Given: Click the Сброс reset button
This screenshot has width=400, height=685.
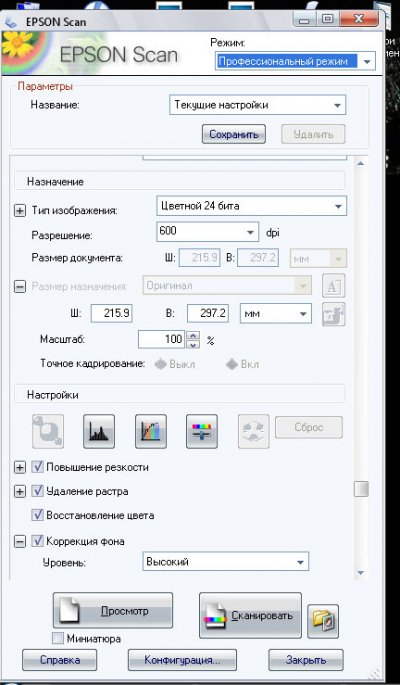Looking at the screenshot, I should (309, 427).
